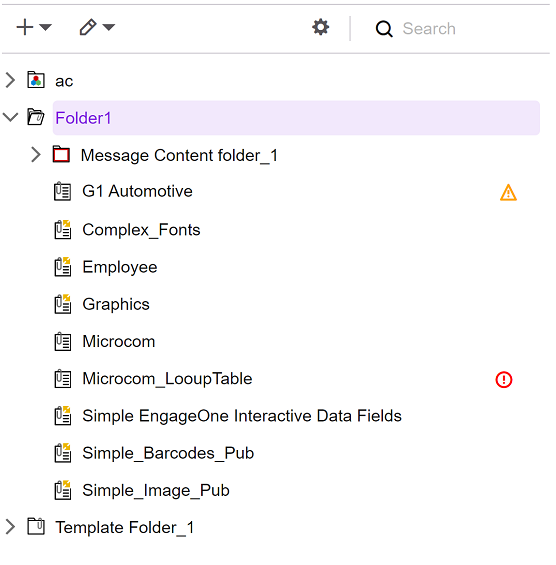
Task: Click the G1 Automotive document icon
Action: (x=63, y=192)
